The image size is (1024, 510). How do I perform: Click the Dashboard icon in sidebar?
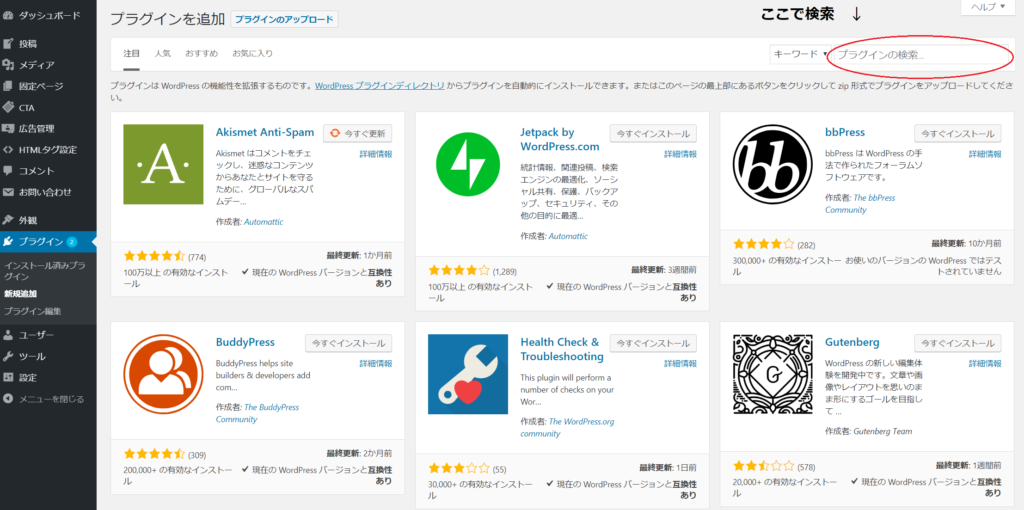click(x=8, y=15)
